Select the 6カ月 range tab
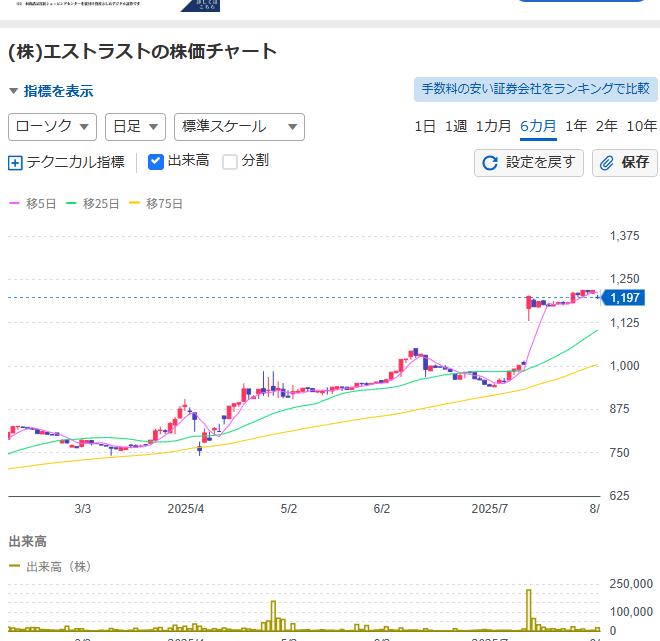 click(538, 126)
